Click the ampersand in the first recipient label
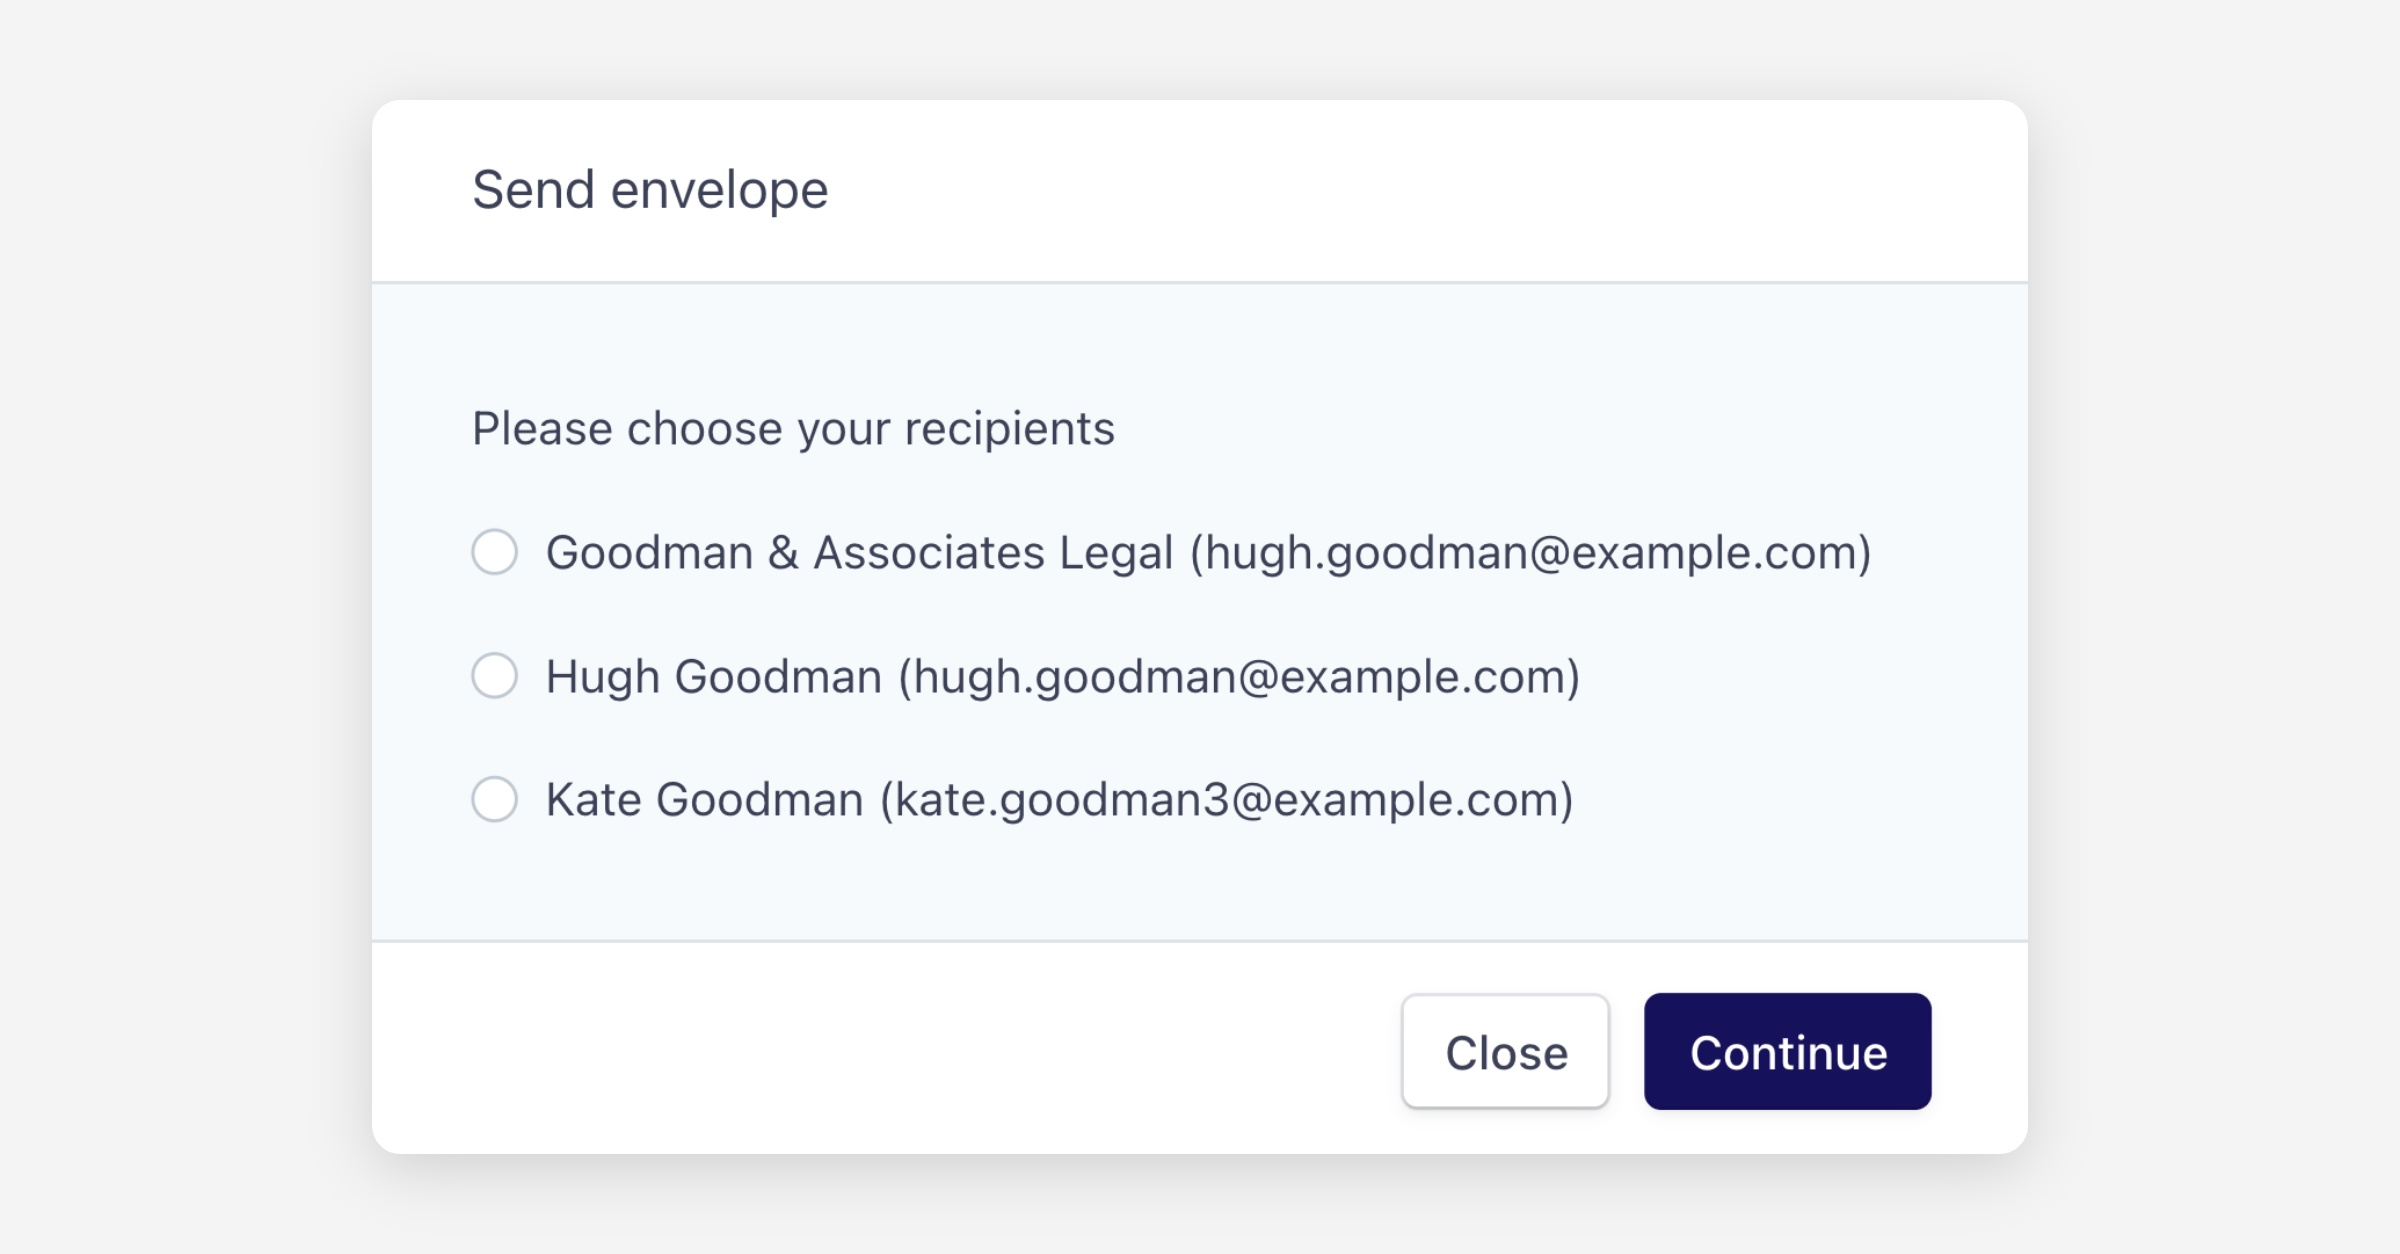Image resolution: width=2400 pixels, height=1254 pixels. pos(783,553)
